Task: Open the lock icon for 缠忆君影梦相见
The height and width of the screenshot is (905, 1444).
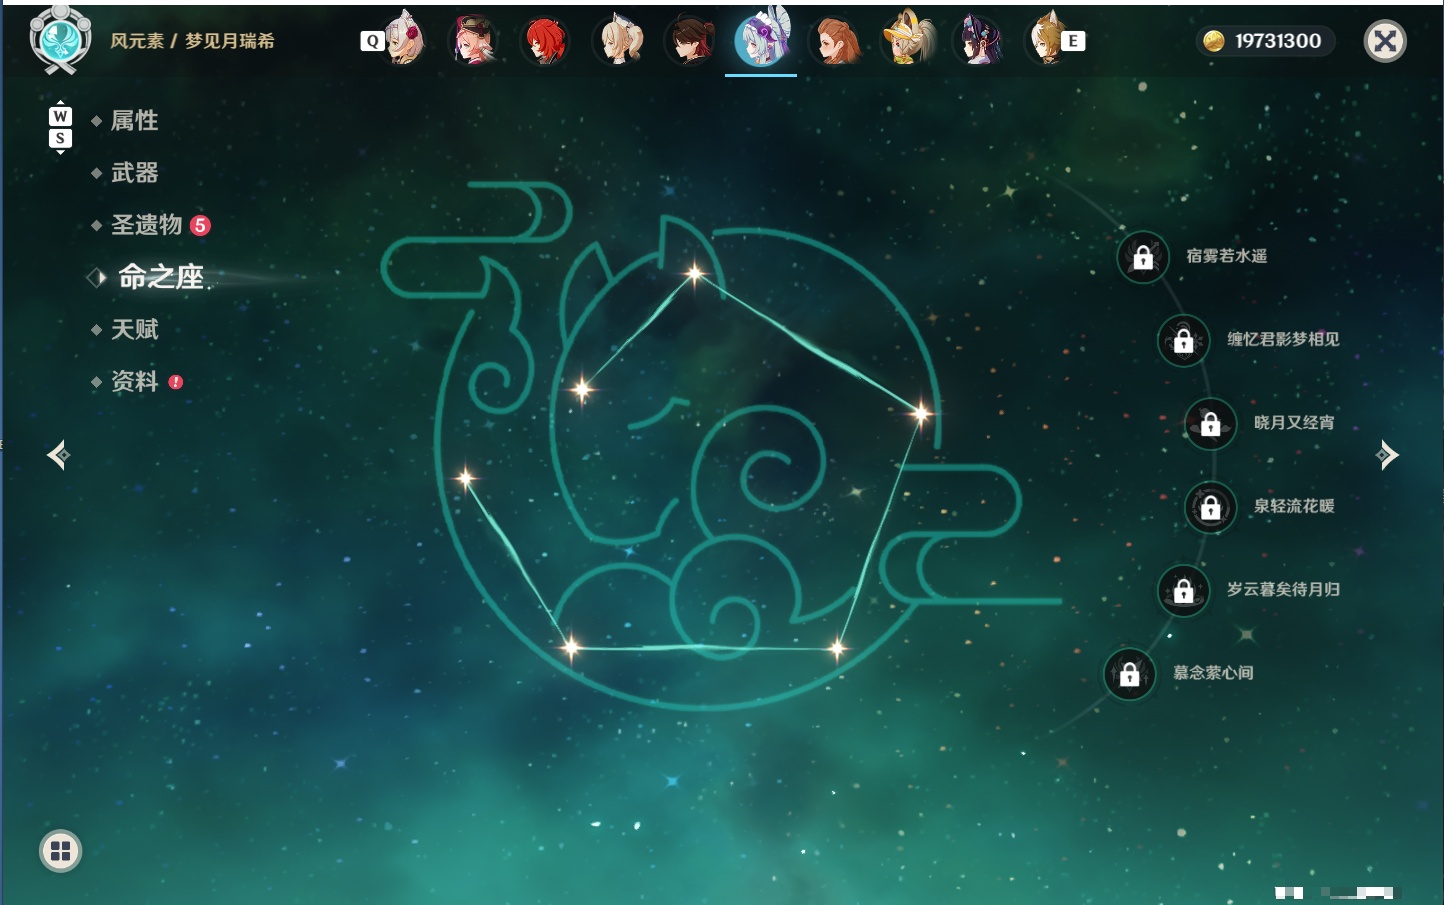Action: click(1184, 340)
